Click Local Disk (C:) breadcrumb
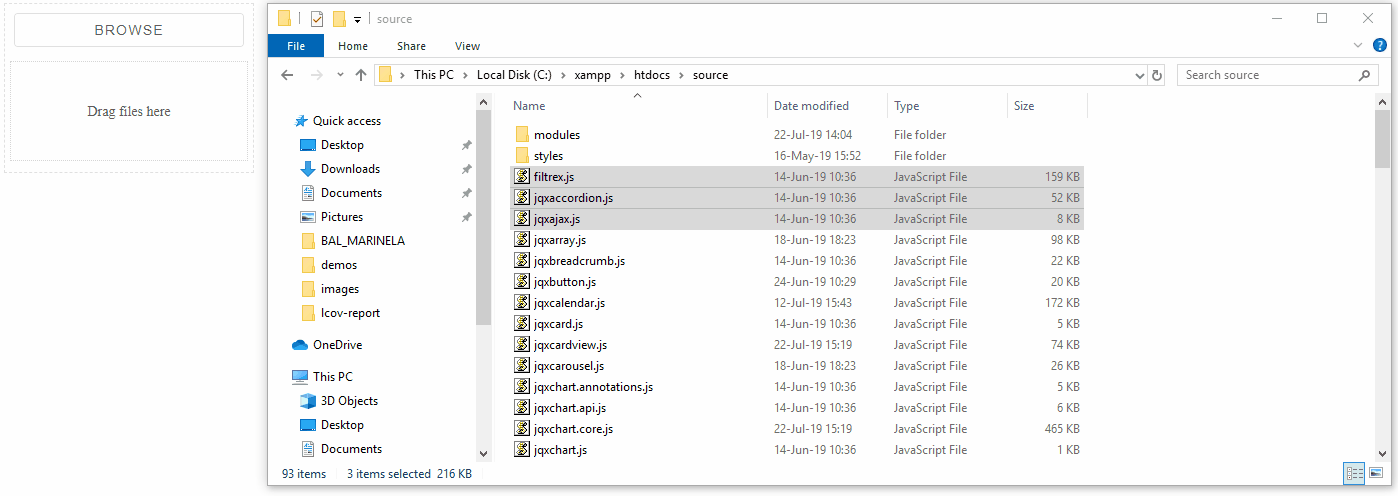Viewport: 1398px width, 496px height. 514,75
